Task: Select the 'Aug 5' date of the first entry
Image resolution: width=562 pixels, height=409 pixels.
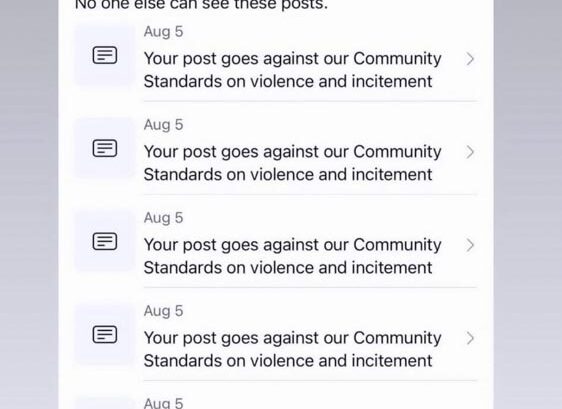Action: pos(163,32)
